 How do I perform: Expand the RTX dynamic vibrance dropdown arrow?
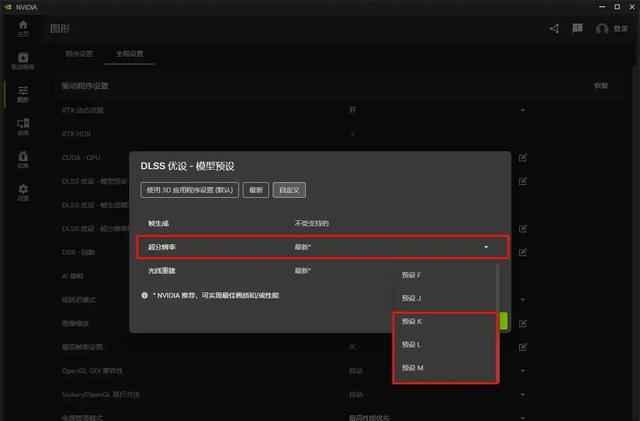coord(523,110)
